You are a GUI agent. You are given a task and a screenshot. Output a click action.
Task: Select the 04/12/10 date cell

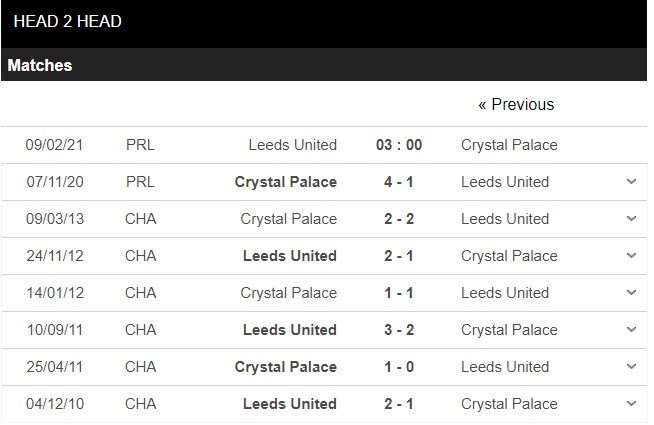coord(54,404)
